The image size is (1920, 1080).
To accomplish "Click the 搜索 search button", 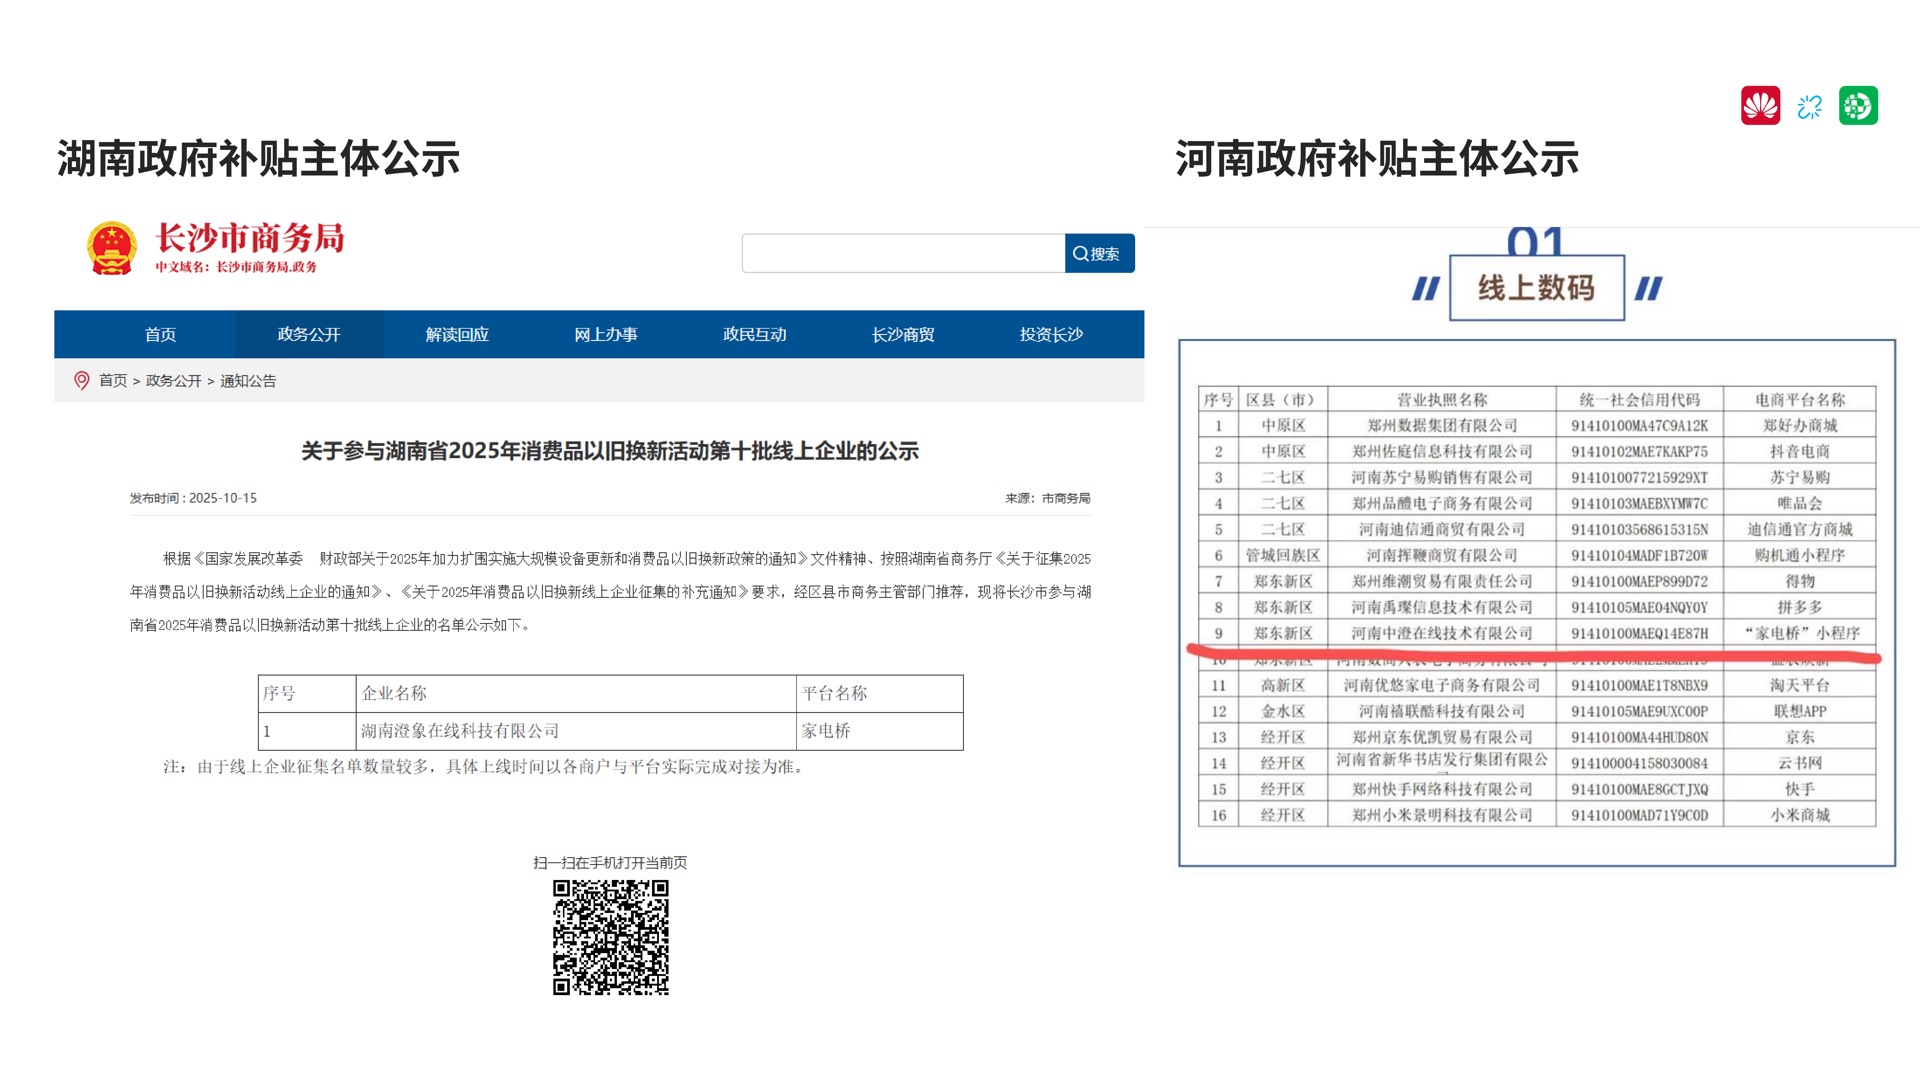I will (x=1100, y=254).
